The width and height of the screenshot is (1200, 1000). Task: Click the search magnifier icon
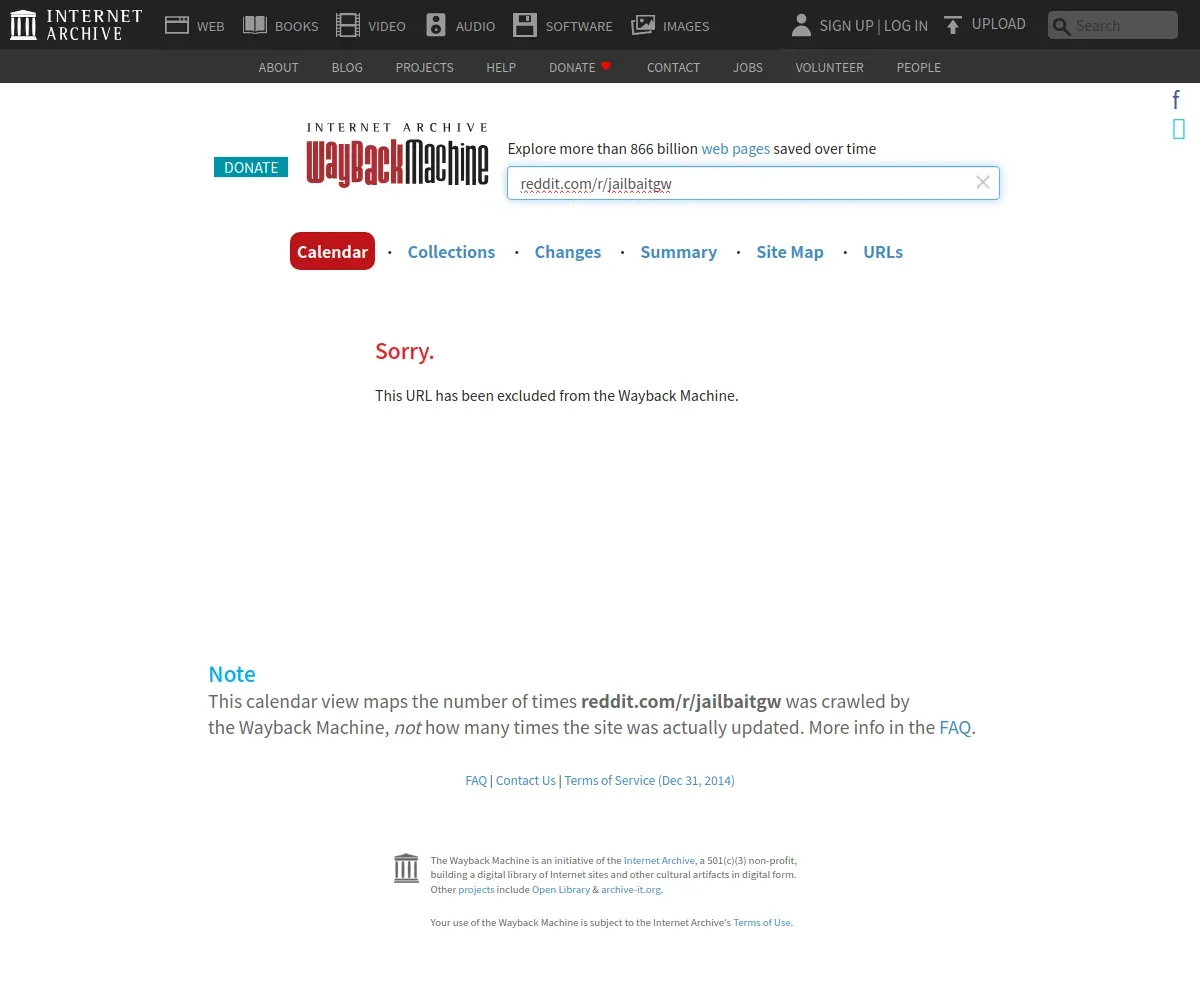pos(1062,26)
